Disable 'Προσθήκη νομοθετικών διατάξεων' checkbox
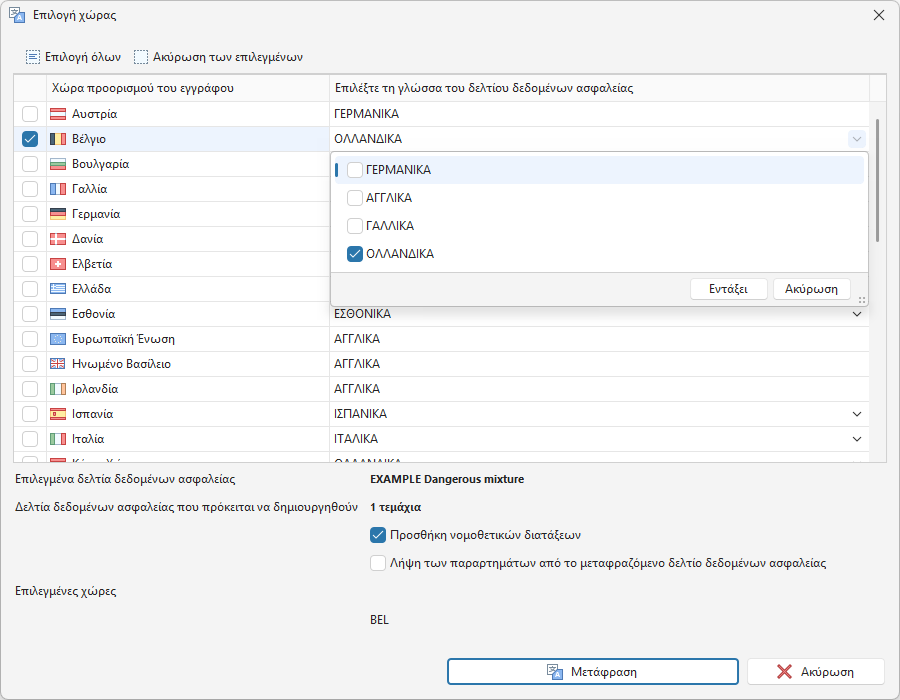The width and height of the screenshot is (900, 700). coord(378,535)
